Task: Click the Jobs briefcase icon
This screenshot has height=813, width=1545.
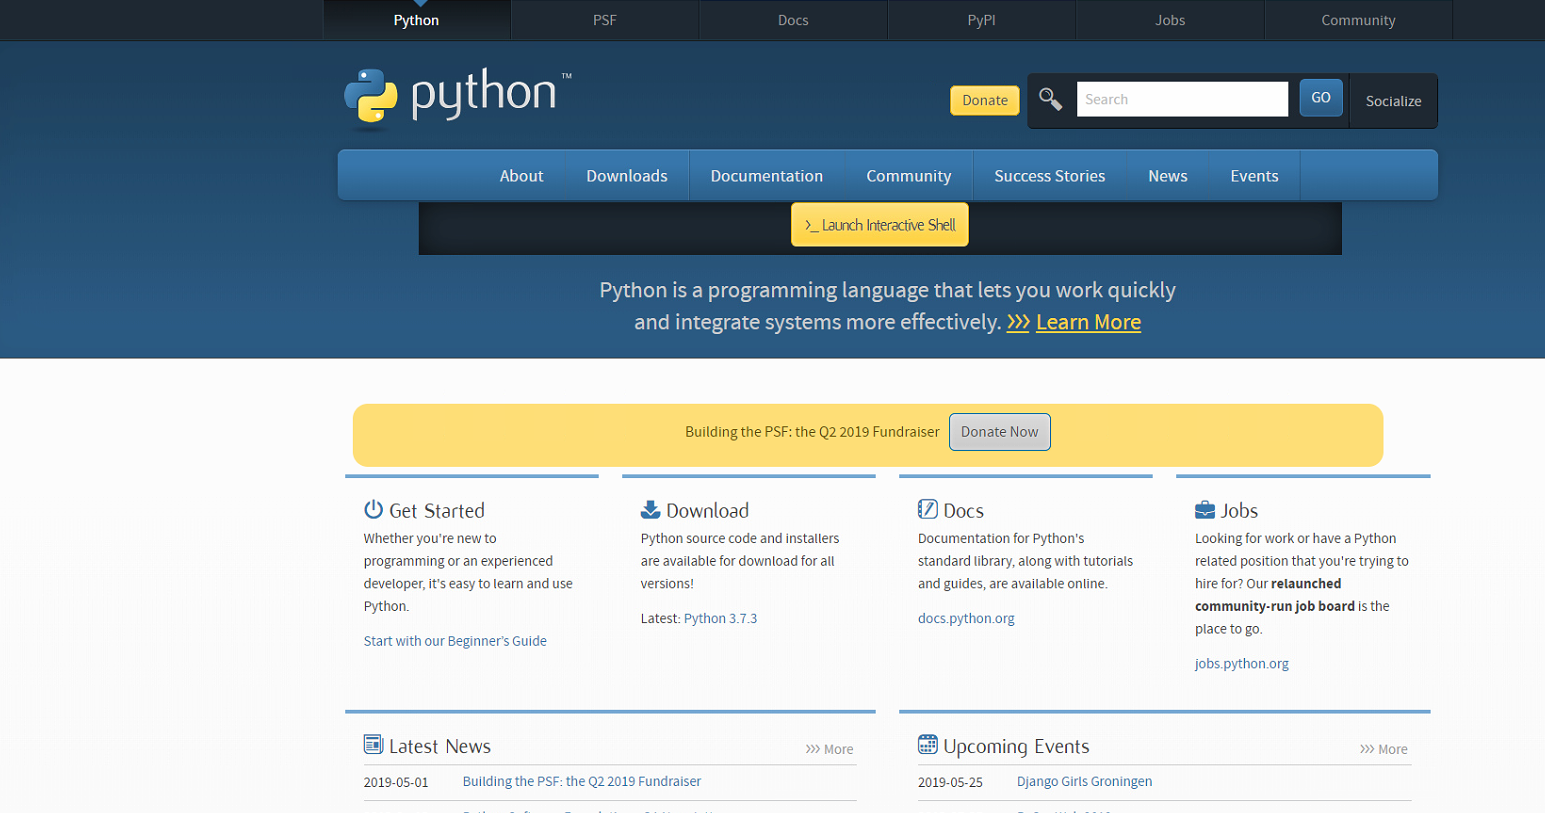Action: point(1203,509)
